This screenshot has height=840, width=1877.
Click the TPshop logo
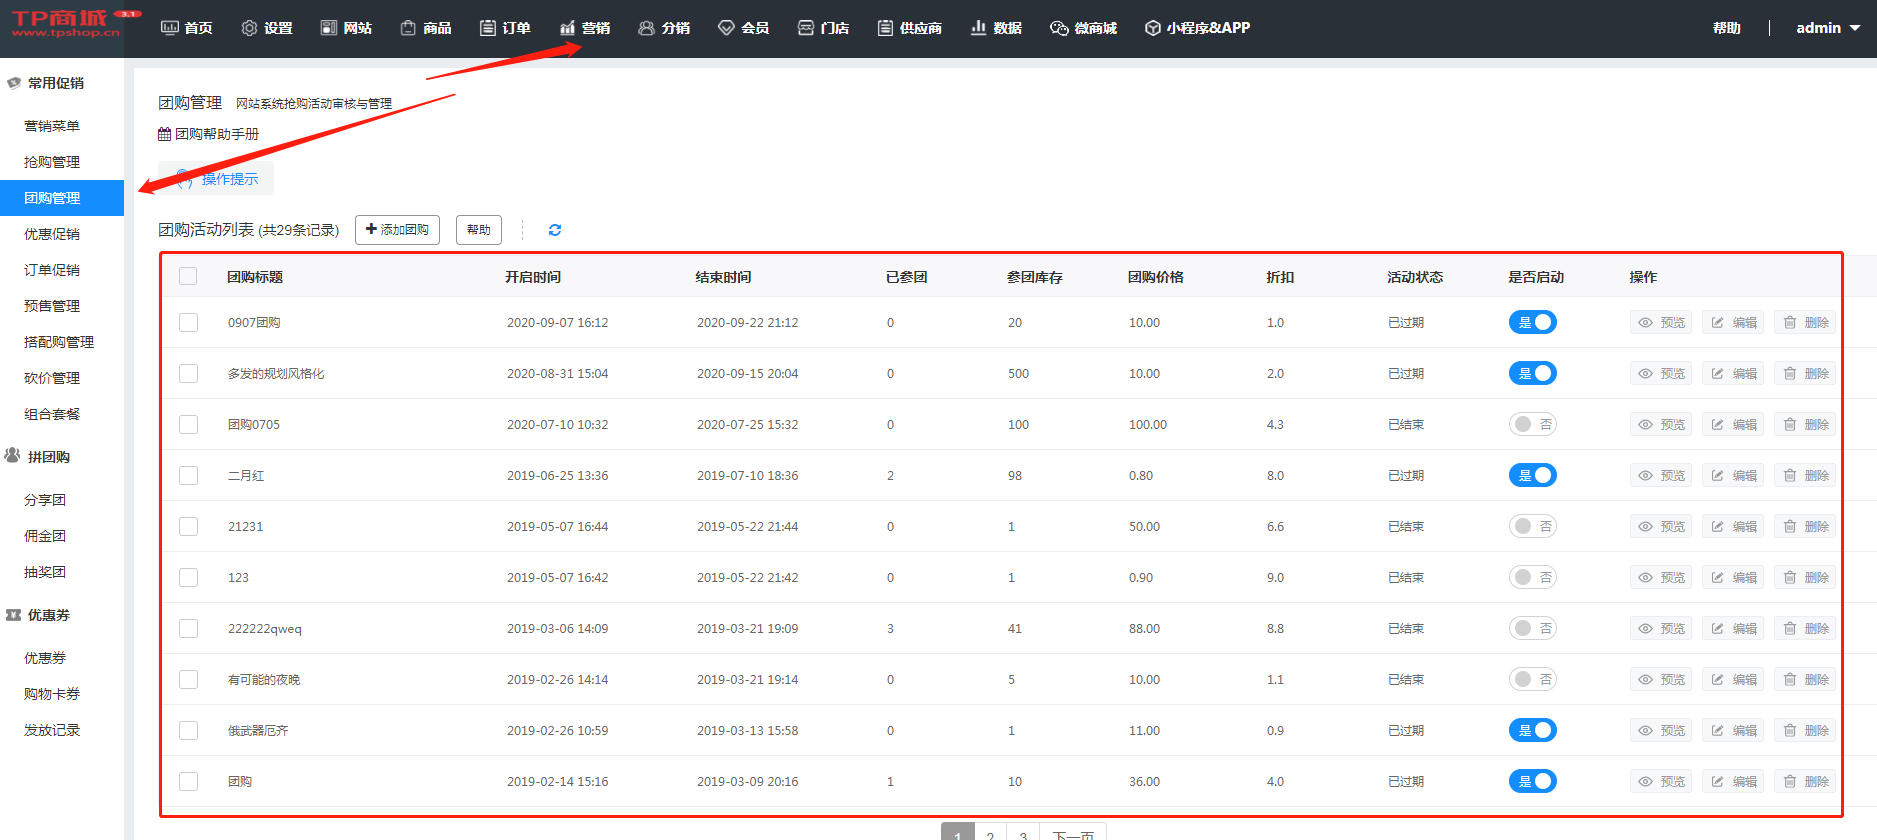pos(66,24)
